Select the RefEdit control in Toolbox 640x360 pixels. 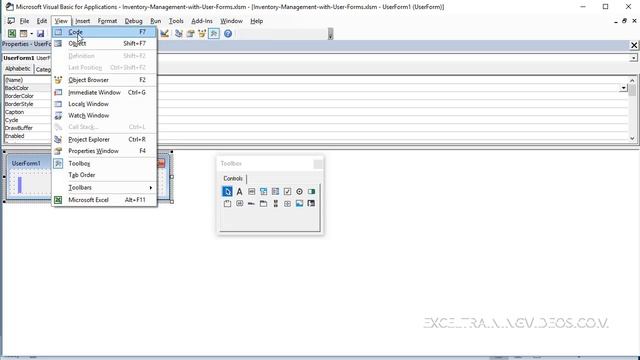[311, 203]
